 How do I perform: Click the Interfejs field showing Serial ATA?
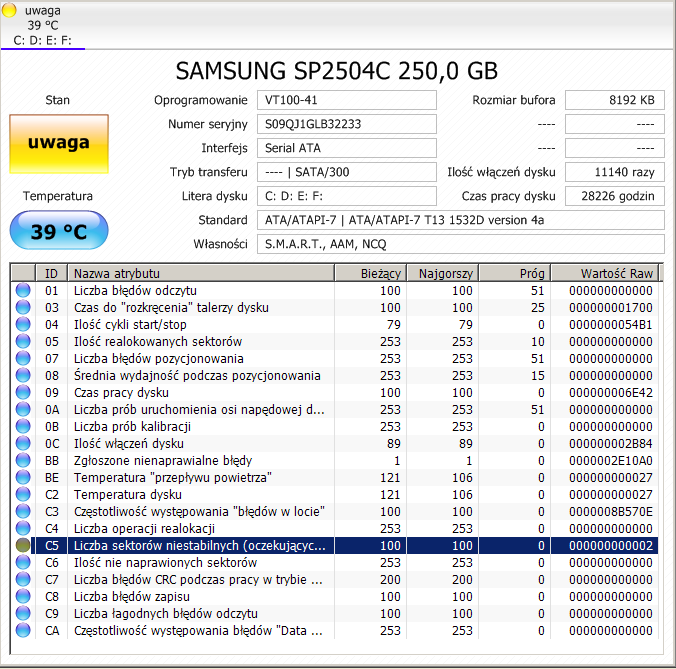(347, 148)
